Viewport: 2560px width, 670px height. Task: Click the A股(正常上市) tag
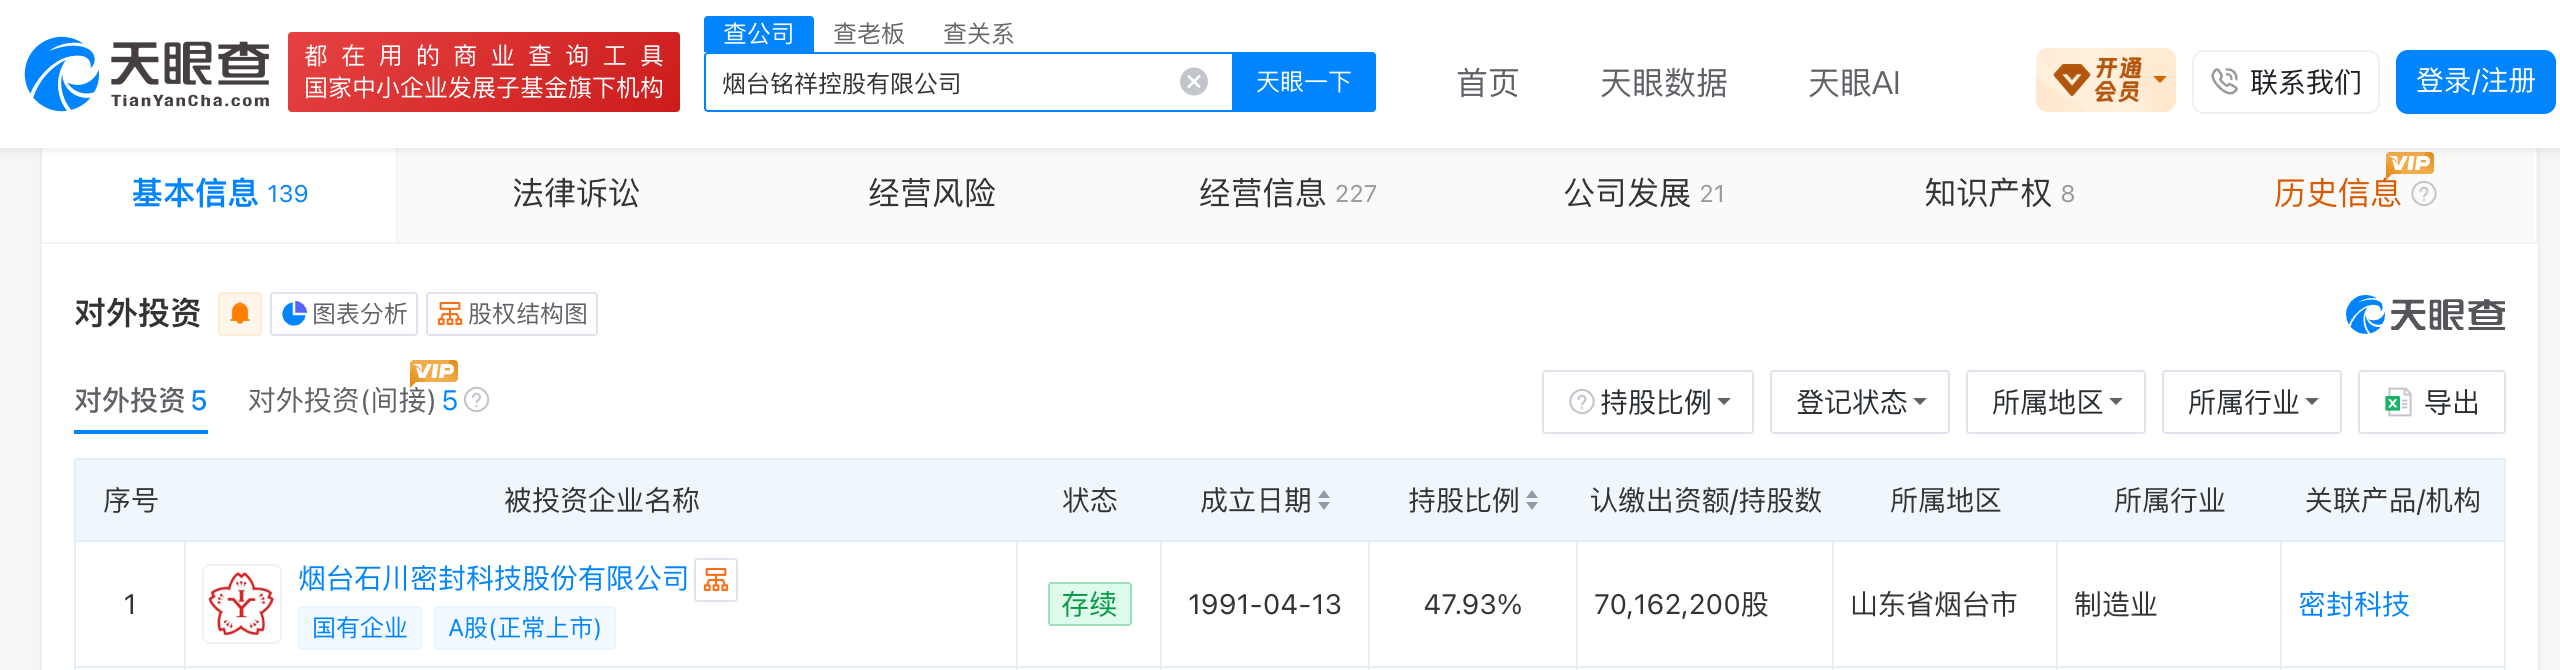pos(525,628)
